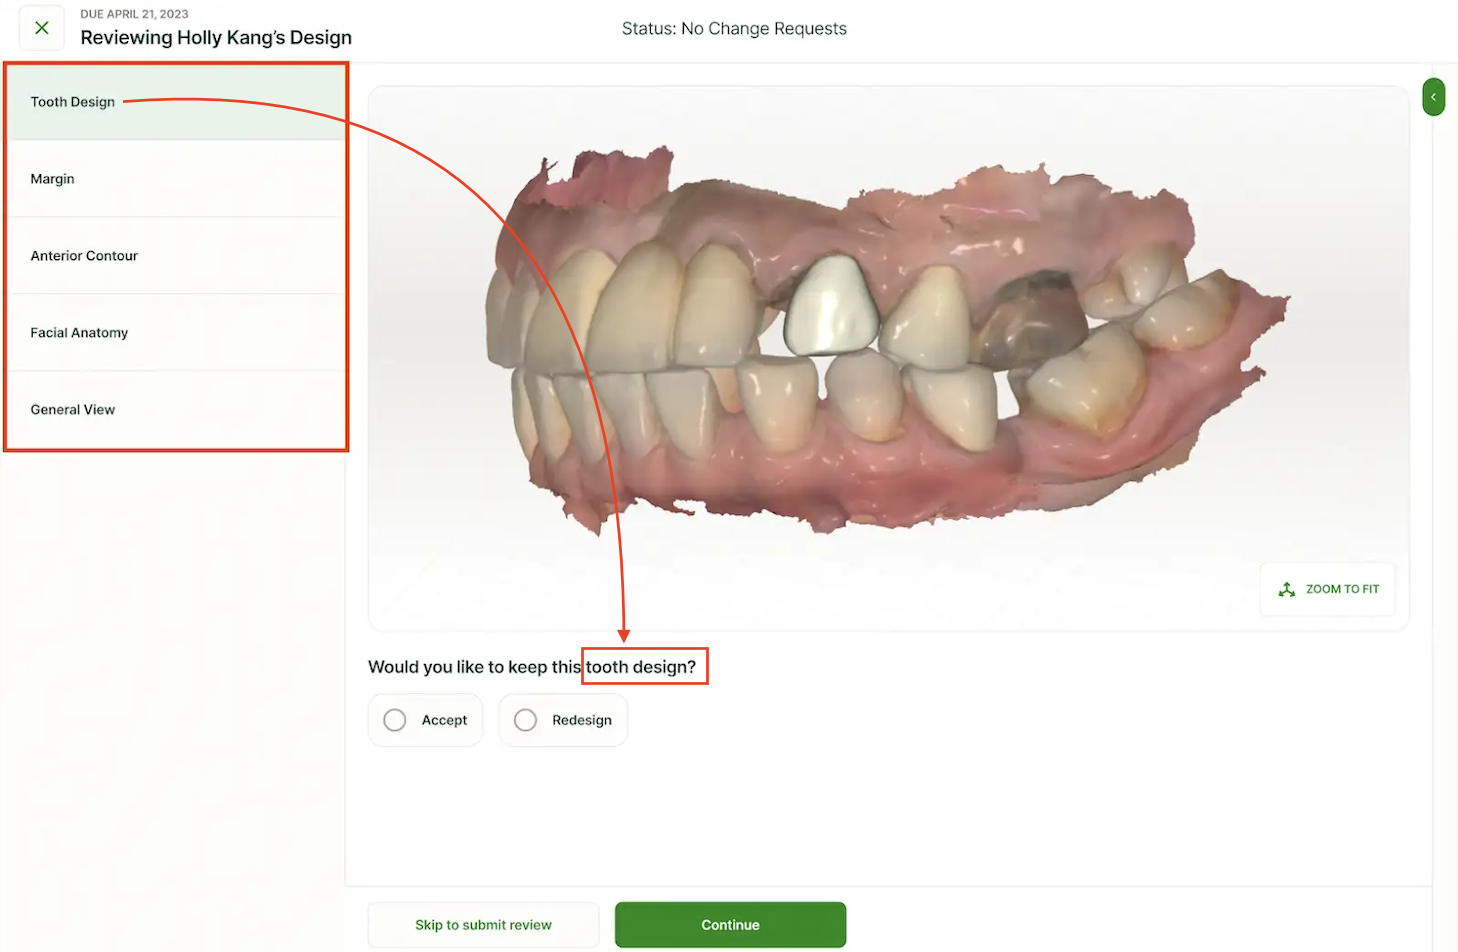Click the tooth design question text
1458x952 pixels.
531,667
